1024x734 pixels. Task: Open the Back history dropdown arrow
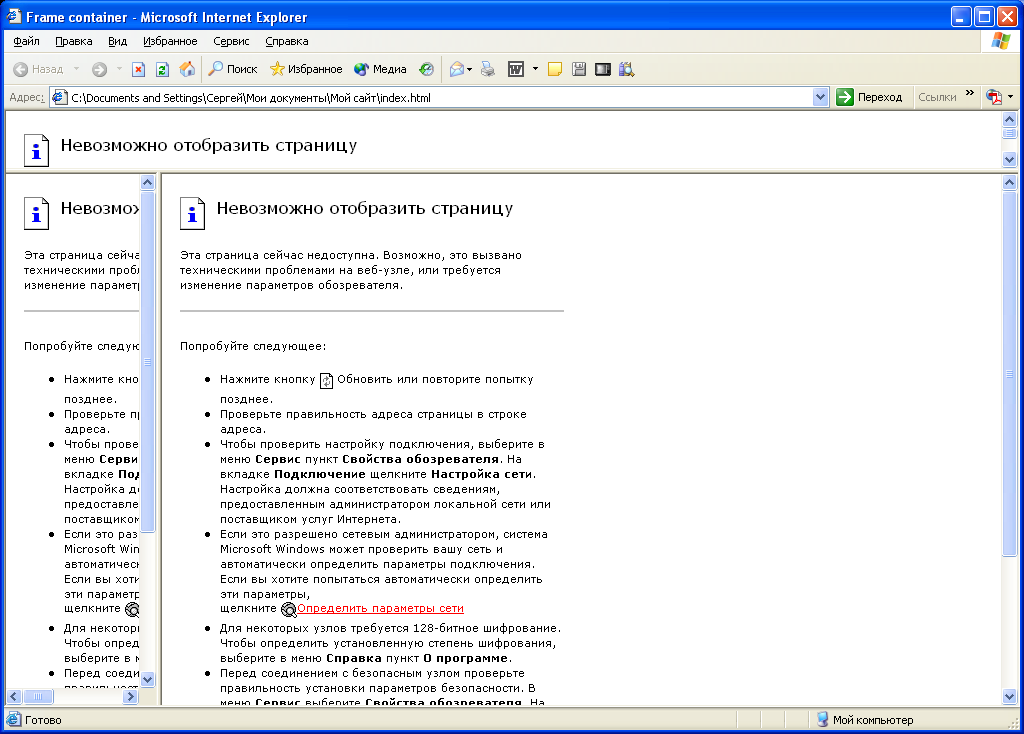click(x=76, y=69)
